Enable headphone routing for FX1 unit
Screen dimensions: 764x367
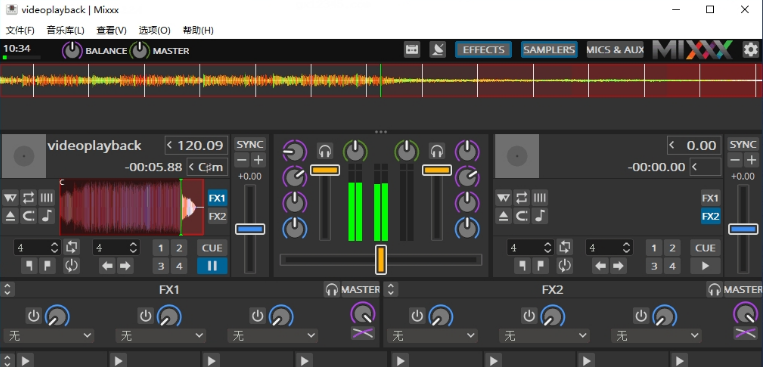pyautogui.click(x=331, y=290)
